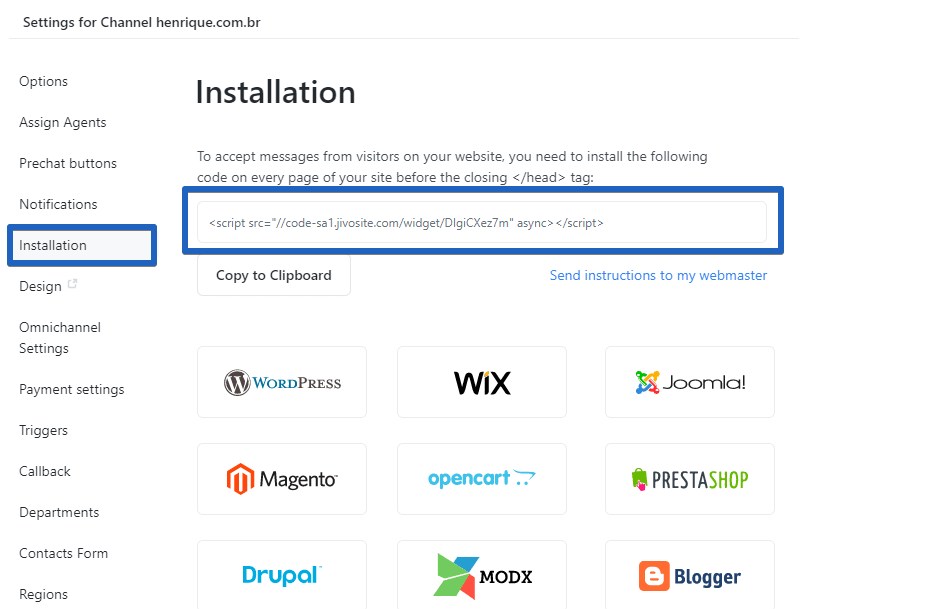Choose the Drupal installation card
Viewport: 947px width, 609px height.
click(282, 575)
